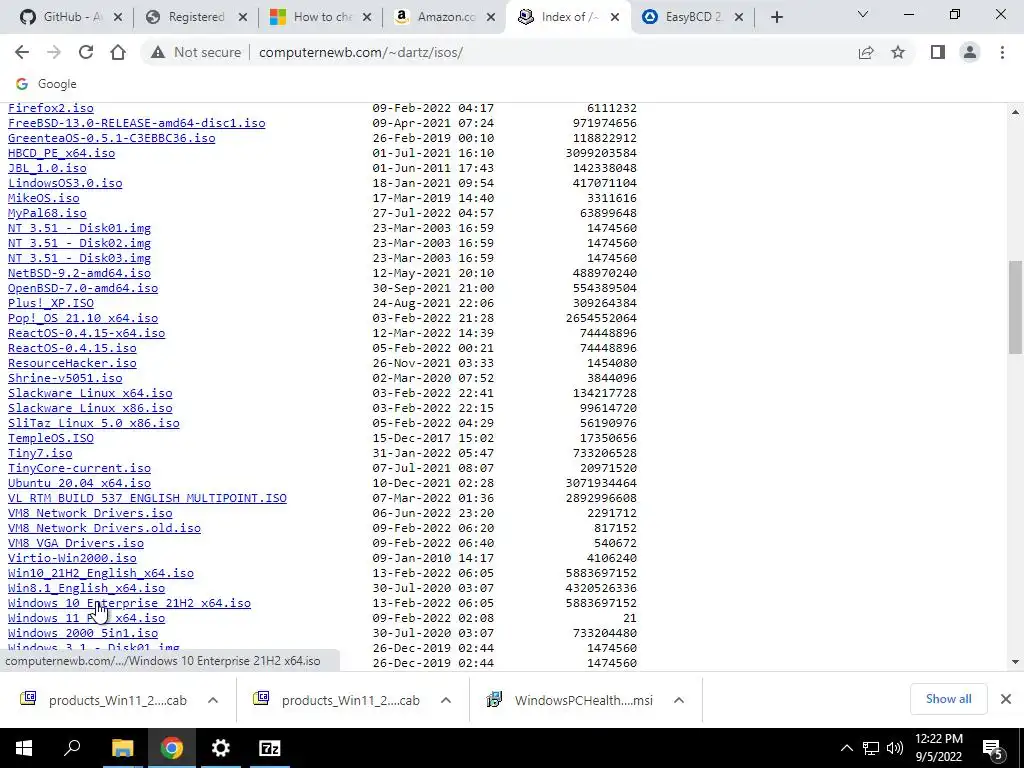Click the Pop!_OS 21.10 x64.iso link
Viewport: 1024px width, 768px height.
pyautogui.click(x=83, y=318)
